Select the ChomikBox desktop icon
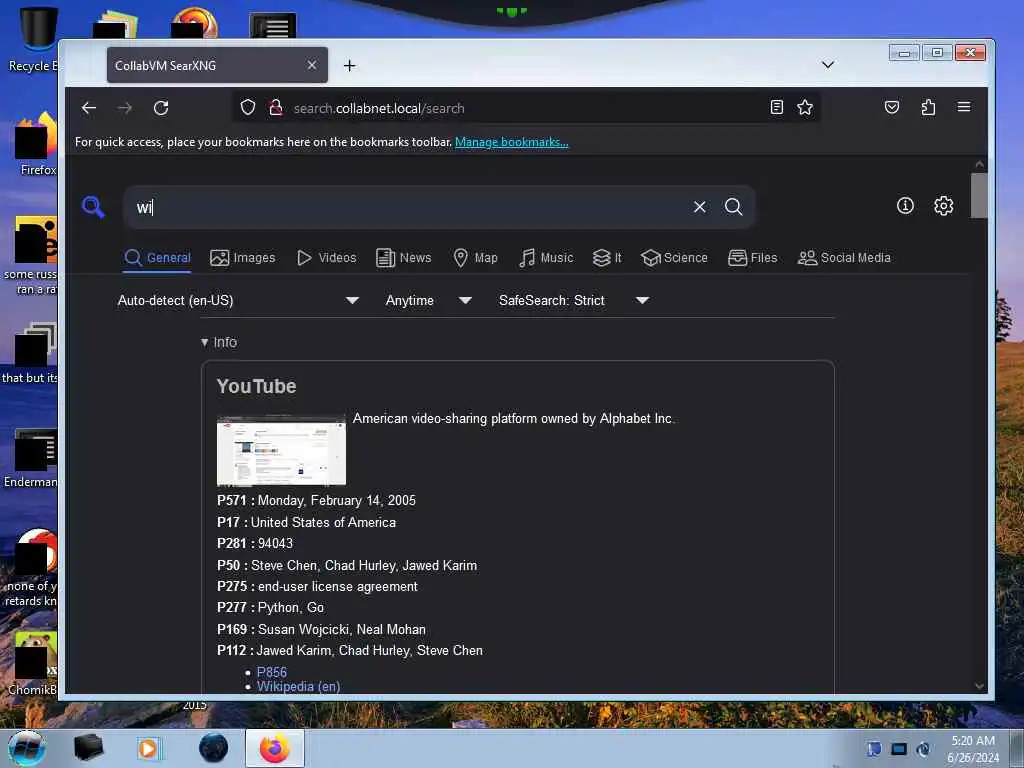This screenshot has height=768, width=1024. pyautogui.click(x=33, y=663)
